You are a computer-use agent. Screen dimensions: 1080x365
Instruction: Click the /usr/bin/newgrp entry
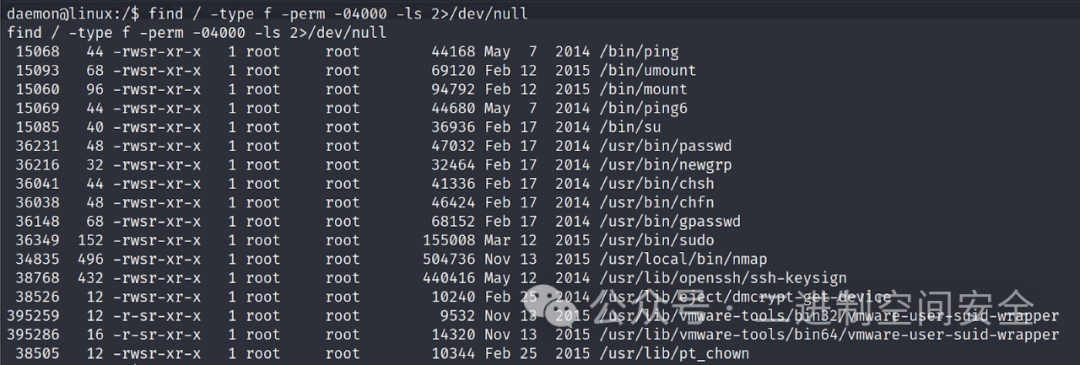coord(665,165)
